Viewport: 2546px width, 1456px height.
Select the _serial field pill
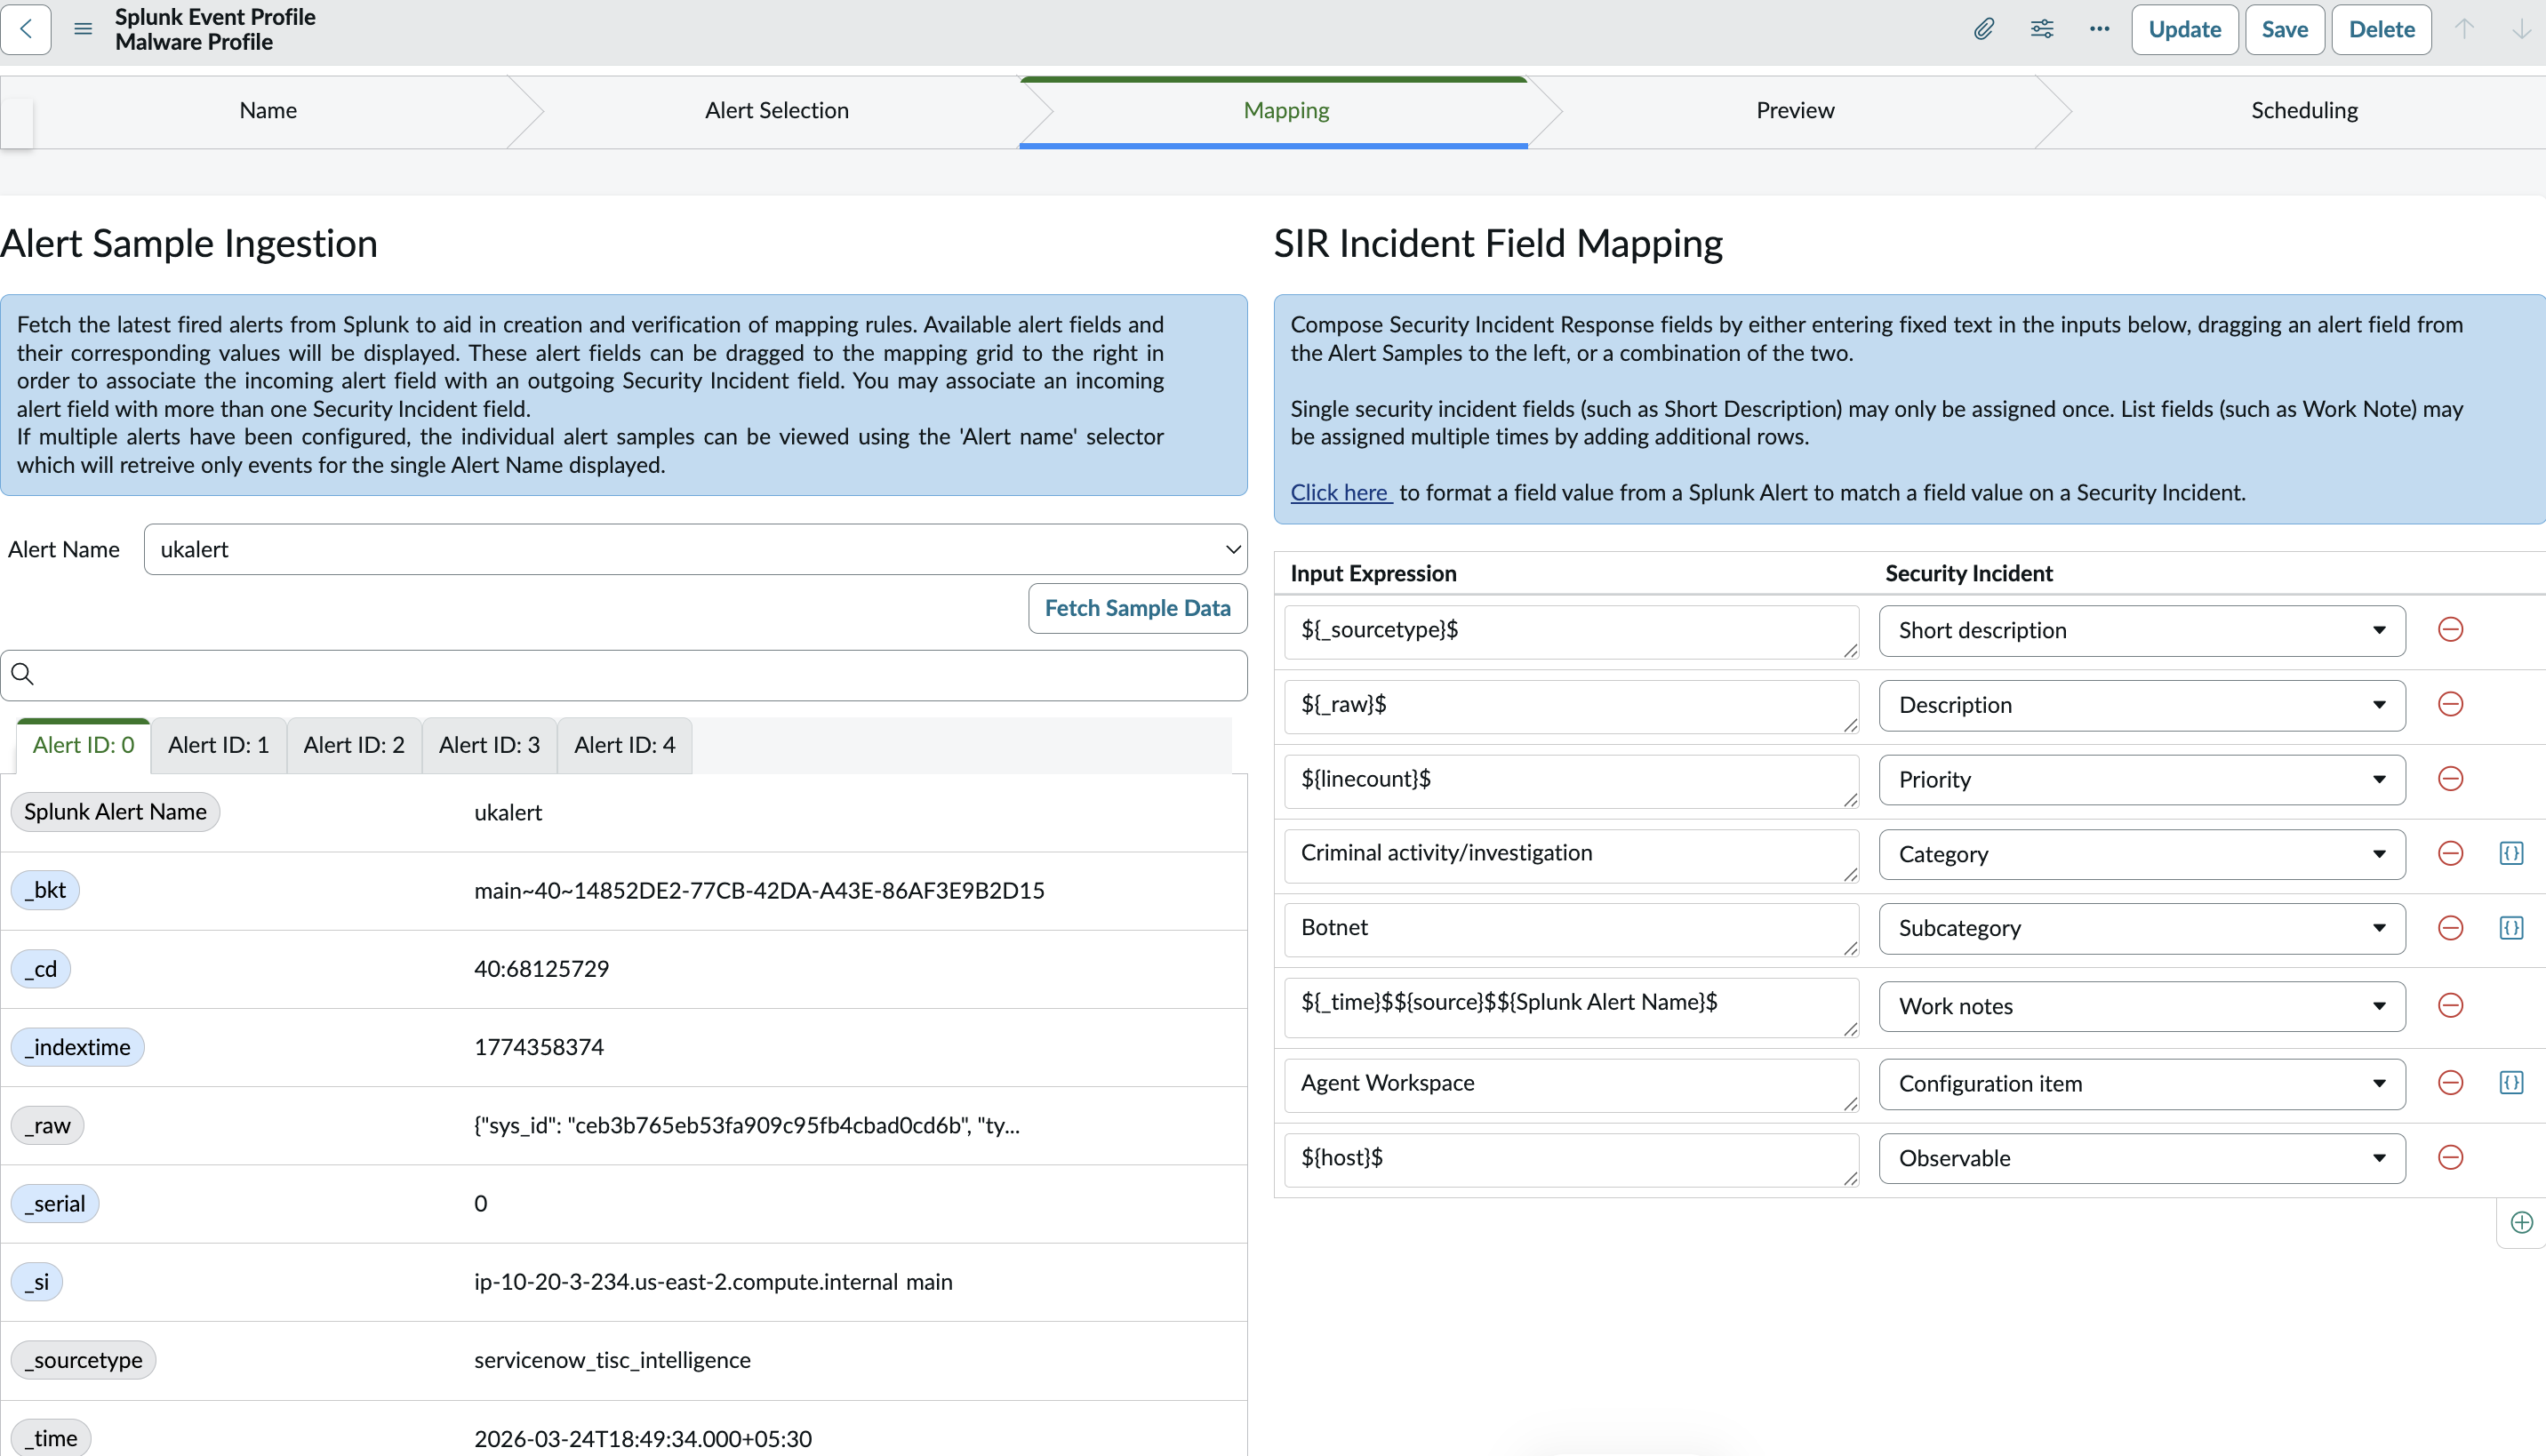pos(55,1204)
